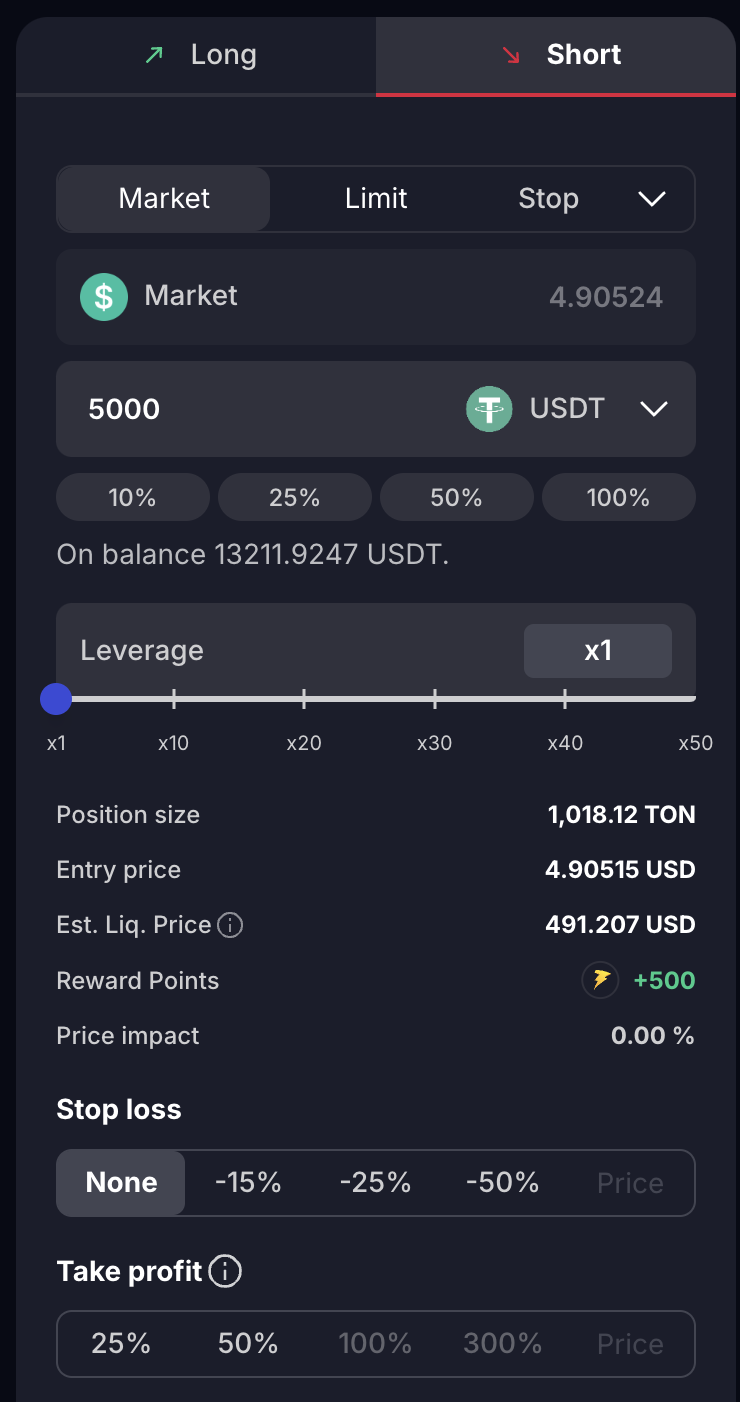Click the 100% balance button
Screen dimensions: 740x1402
(x=618, y=498)
